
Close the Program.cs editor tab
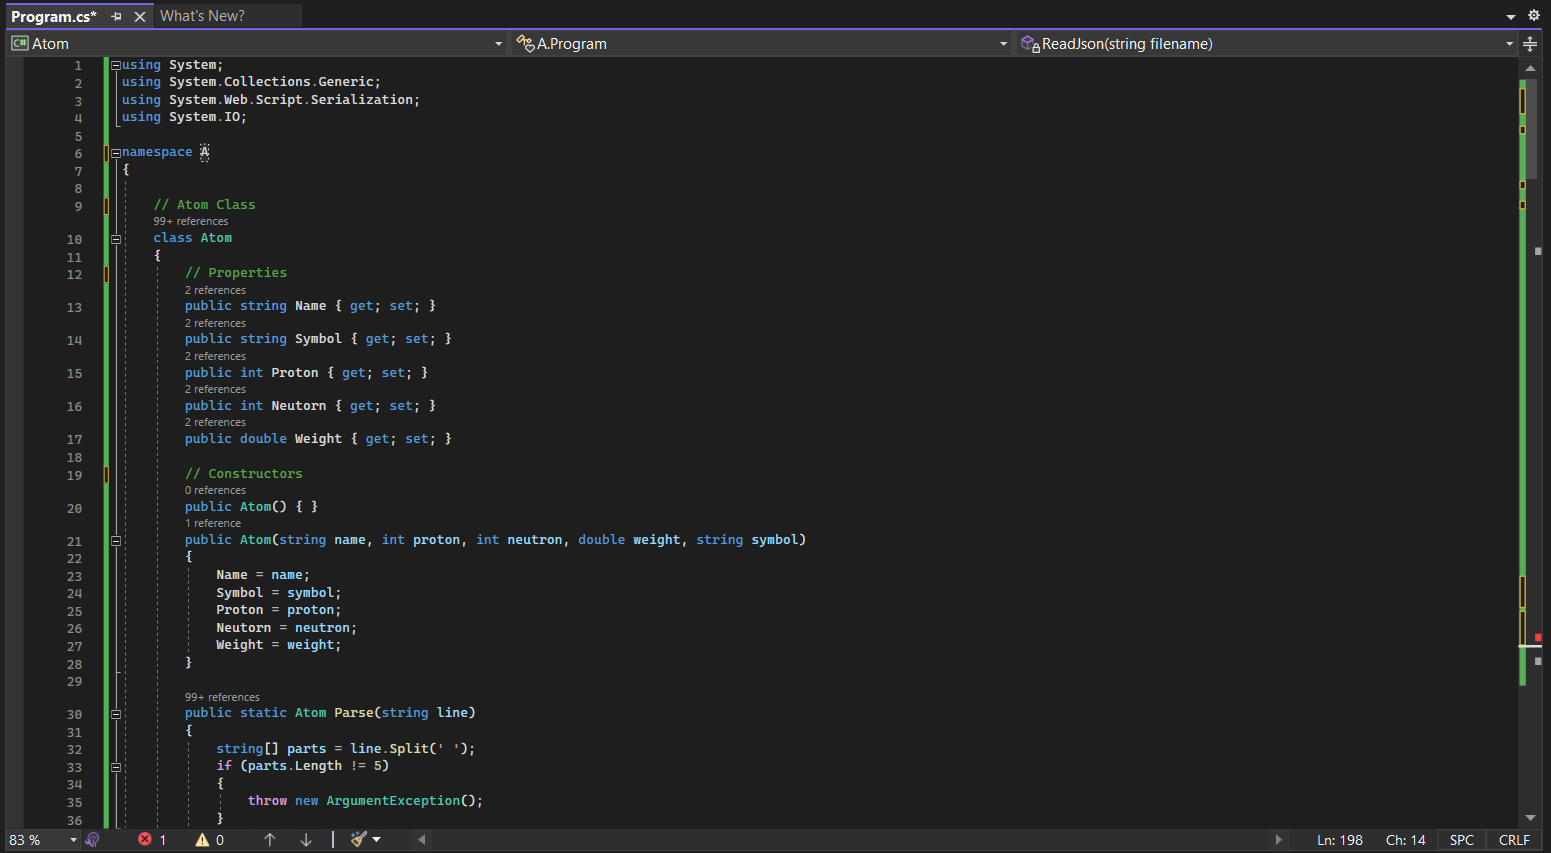[140, 16]
